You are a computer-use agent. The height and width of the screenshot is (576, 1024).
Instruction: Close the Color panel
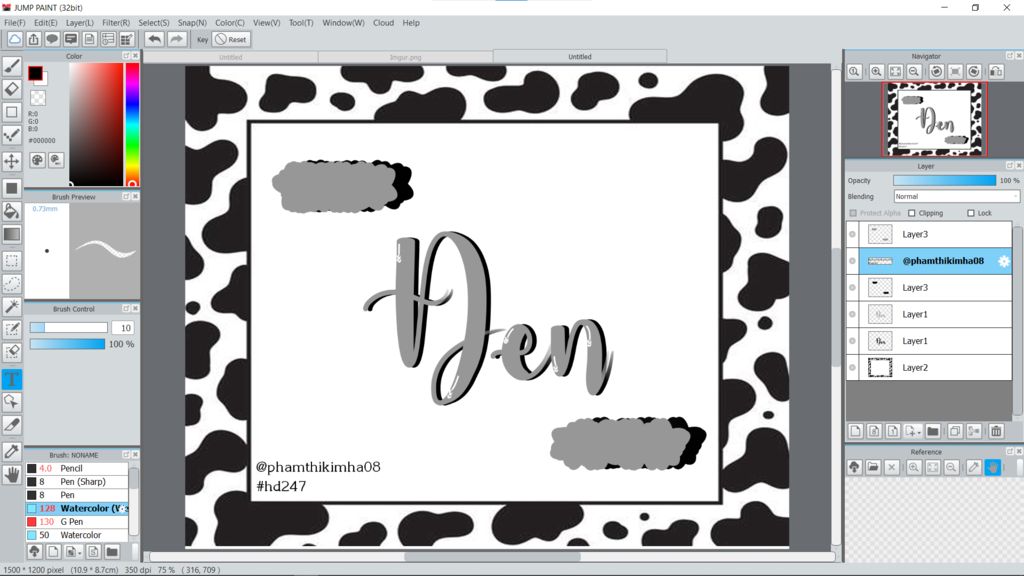click(x=135, y=56)
